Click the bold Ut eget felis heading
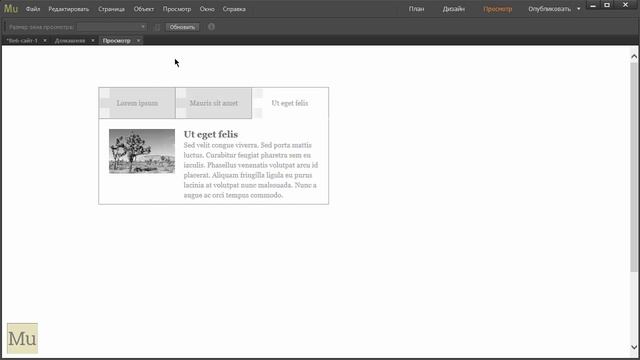640x360 pixels. coord(211,134)
